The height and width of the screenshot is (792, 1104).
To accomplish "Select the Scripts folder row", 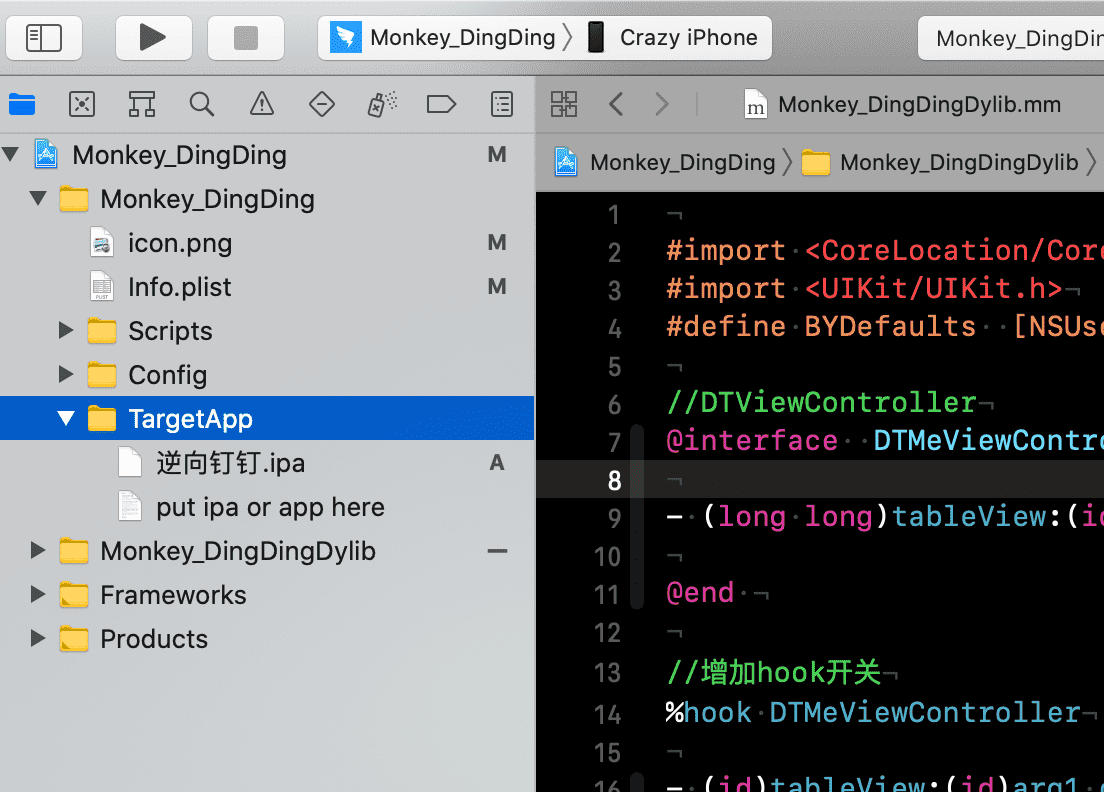I will point(267,330).
